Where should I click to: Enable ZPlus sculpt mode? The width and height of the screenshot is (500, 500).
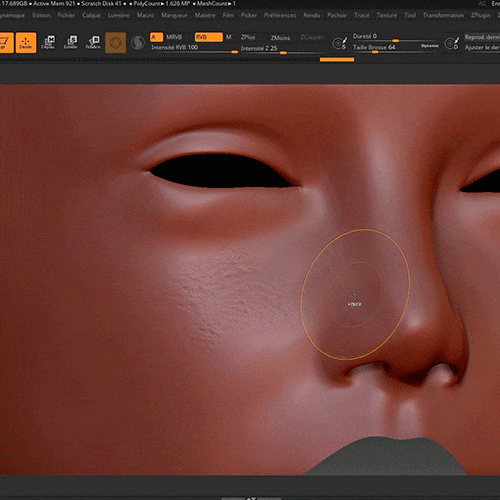(248, 37)
